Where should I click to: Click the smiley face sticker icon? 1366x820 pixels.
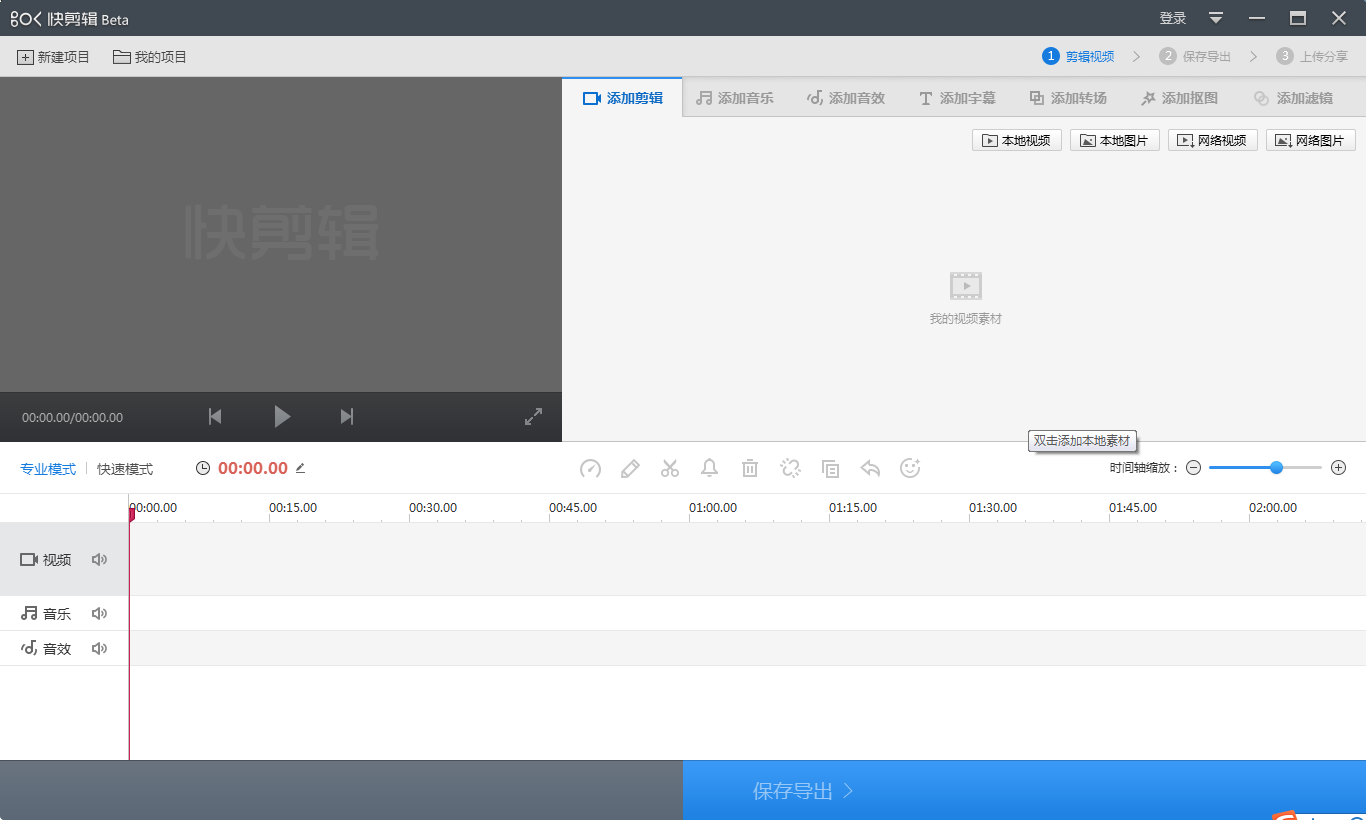pos(910,468)
